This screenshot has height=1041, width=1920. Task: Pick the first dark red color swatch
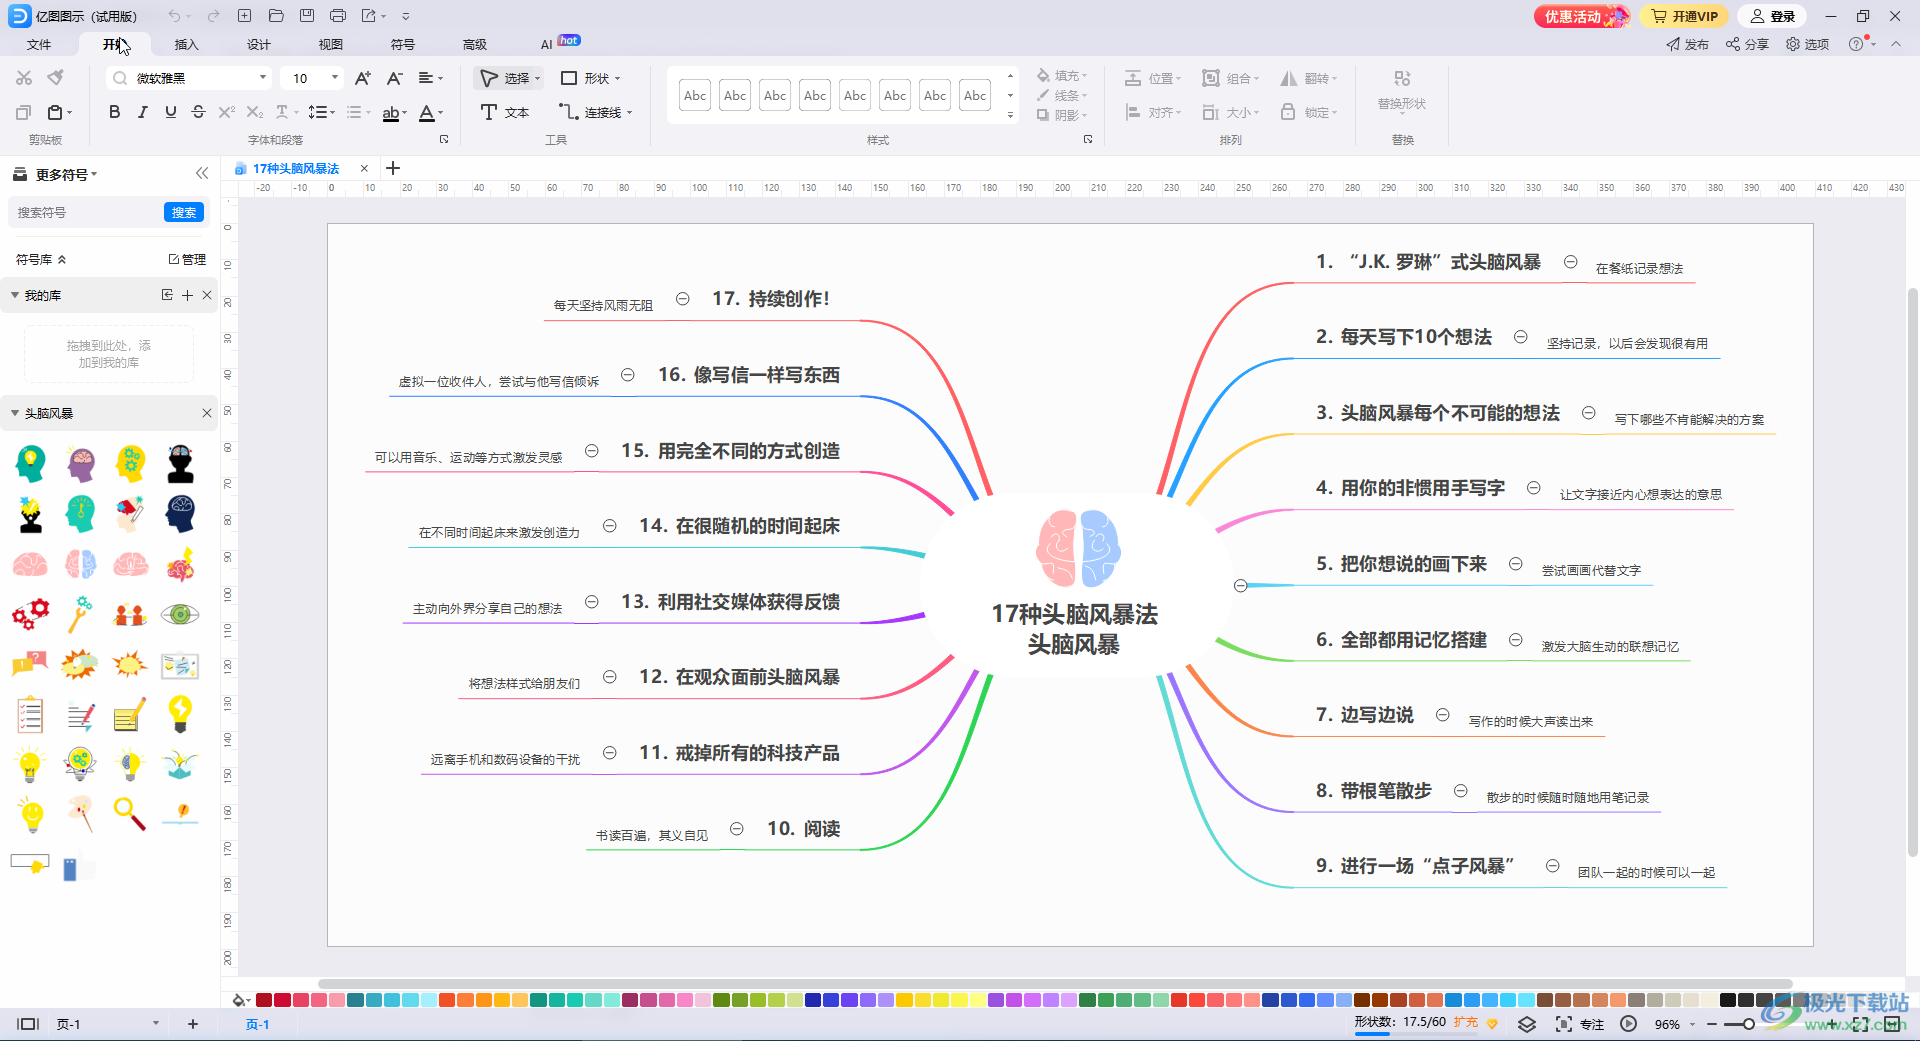(264, 1000)
